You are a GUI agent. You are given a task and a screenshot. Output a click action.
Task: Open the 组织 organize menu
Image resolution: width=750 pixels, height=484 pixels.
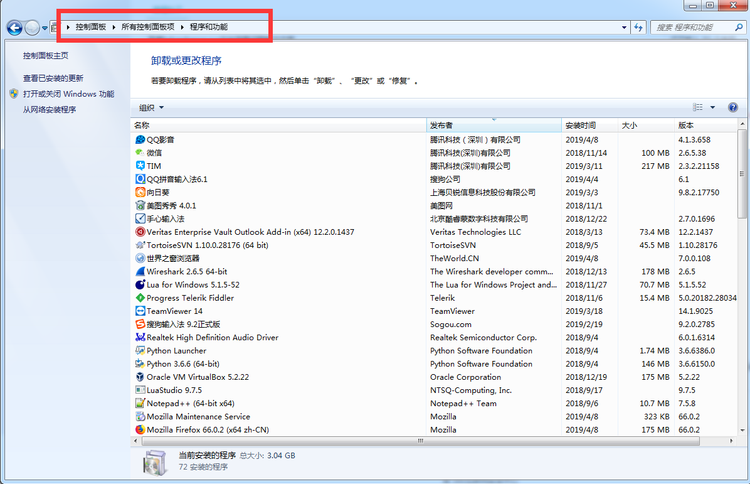151,108
